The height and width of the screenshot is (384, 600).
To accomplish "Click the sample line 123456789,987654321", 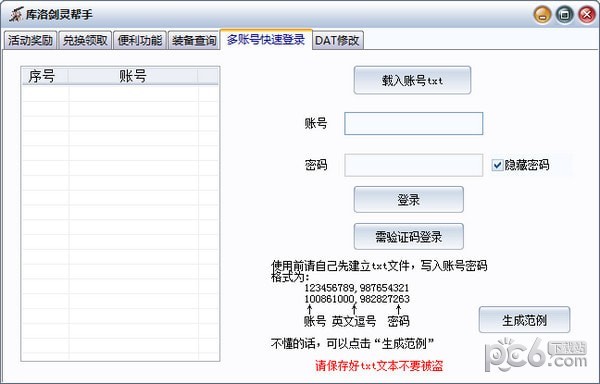I will (357, 288).
